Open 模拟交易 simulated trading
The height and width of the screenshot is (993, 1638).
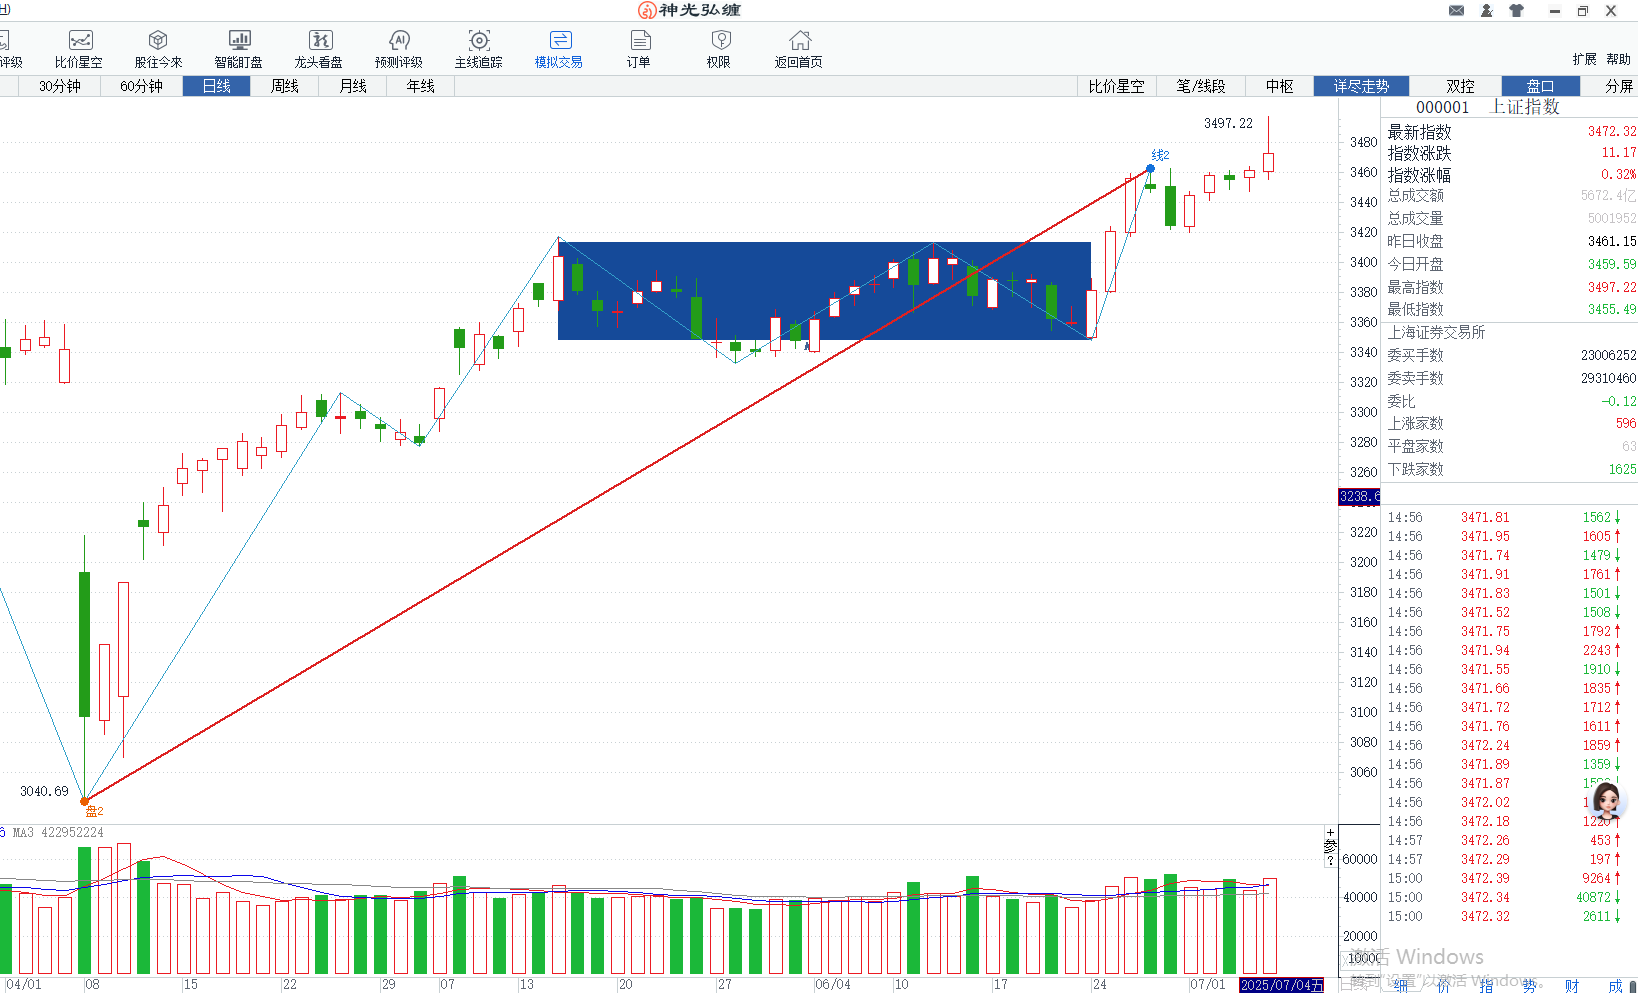559,48
